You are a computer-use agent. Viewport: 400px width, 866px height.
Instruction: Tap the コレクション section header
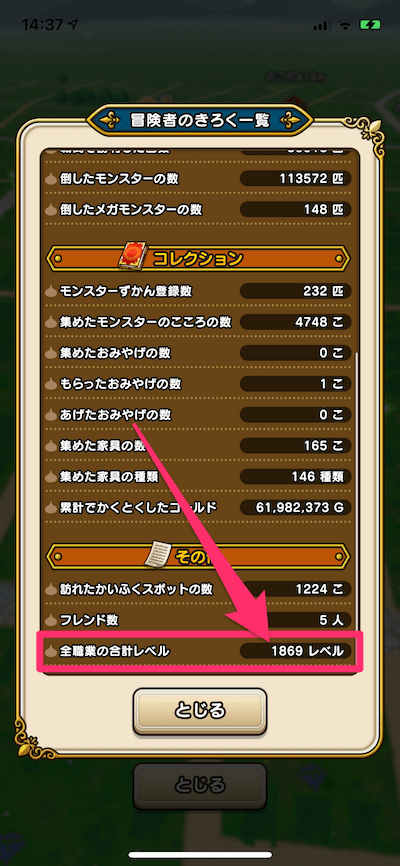(x=199, y=258)
